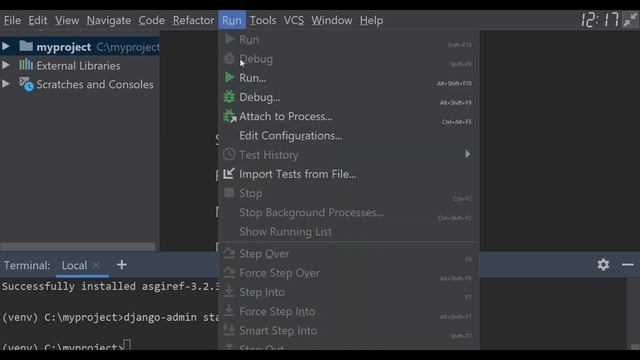
Task: Click the Import Tests arrow icon
Action: (x=229, y=173)
